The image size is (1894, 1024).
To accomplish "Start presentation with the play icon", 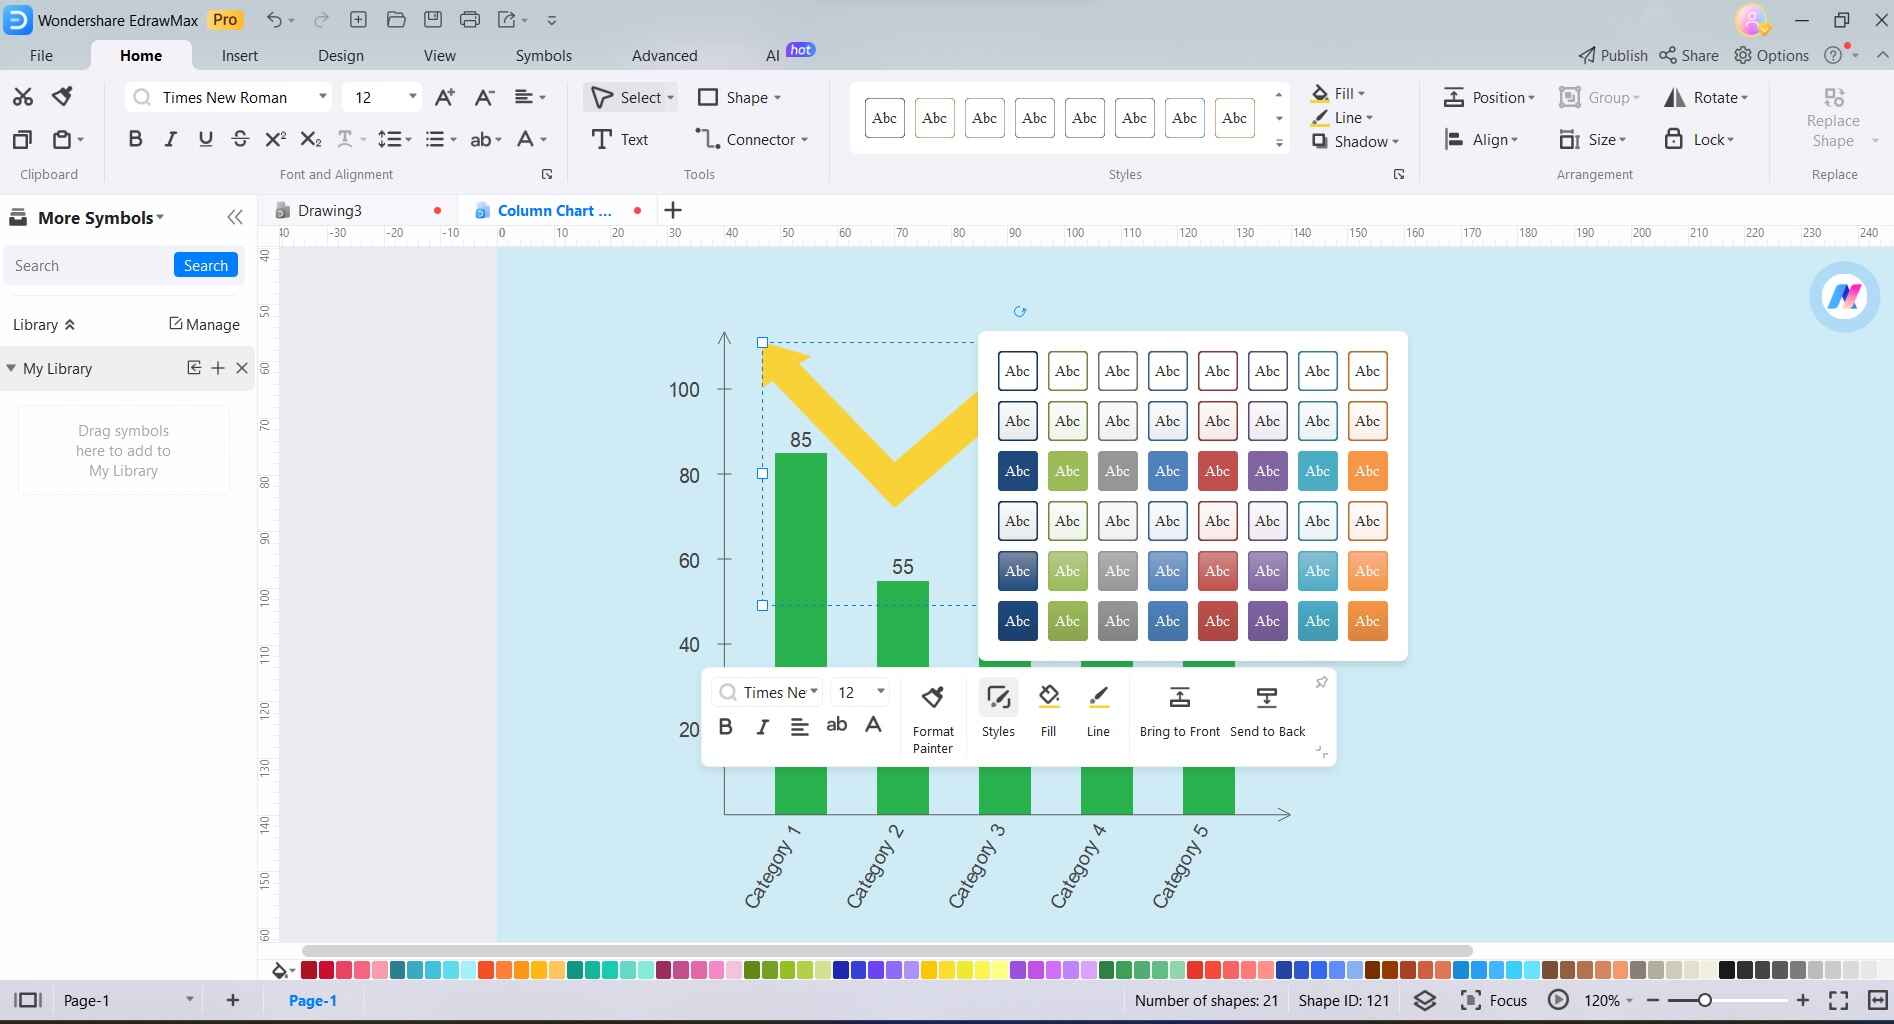I will pyautogui.click(x=1558, y=1000).
